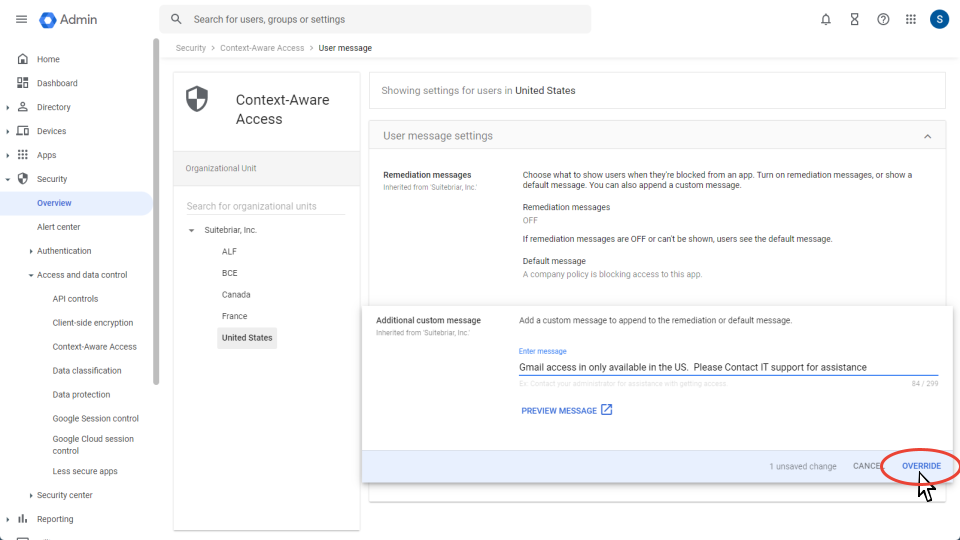Click the account avatar S

[939, 19]
